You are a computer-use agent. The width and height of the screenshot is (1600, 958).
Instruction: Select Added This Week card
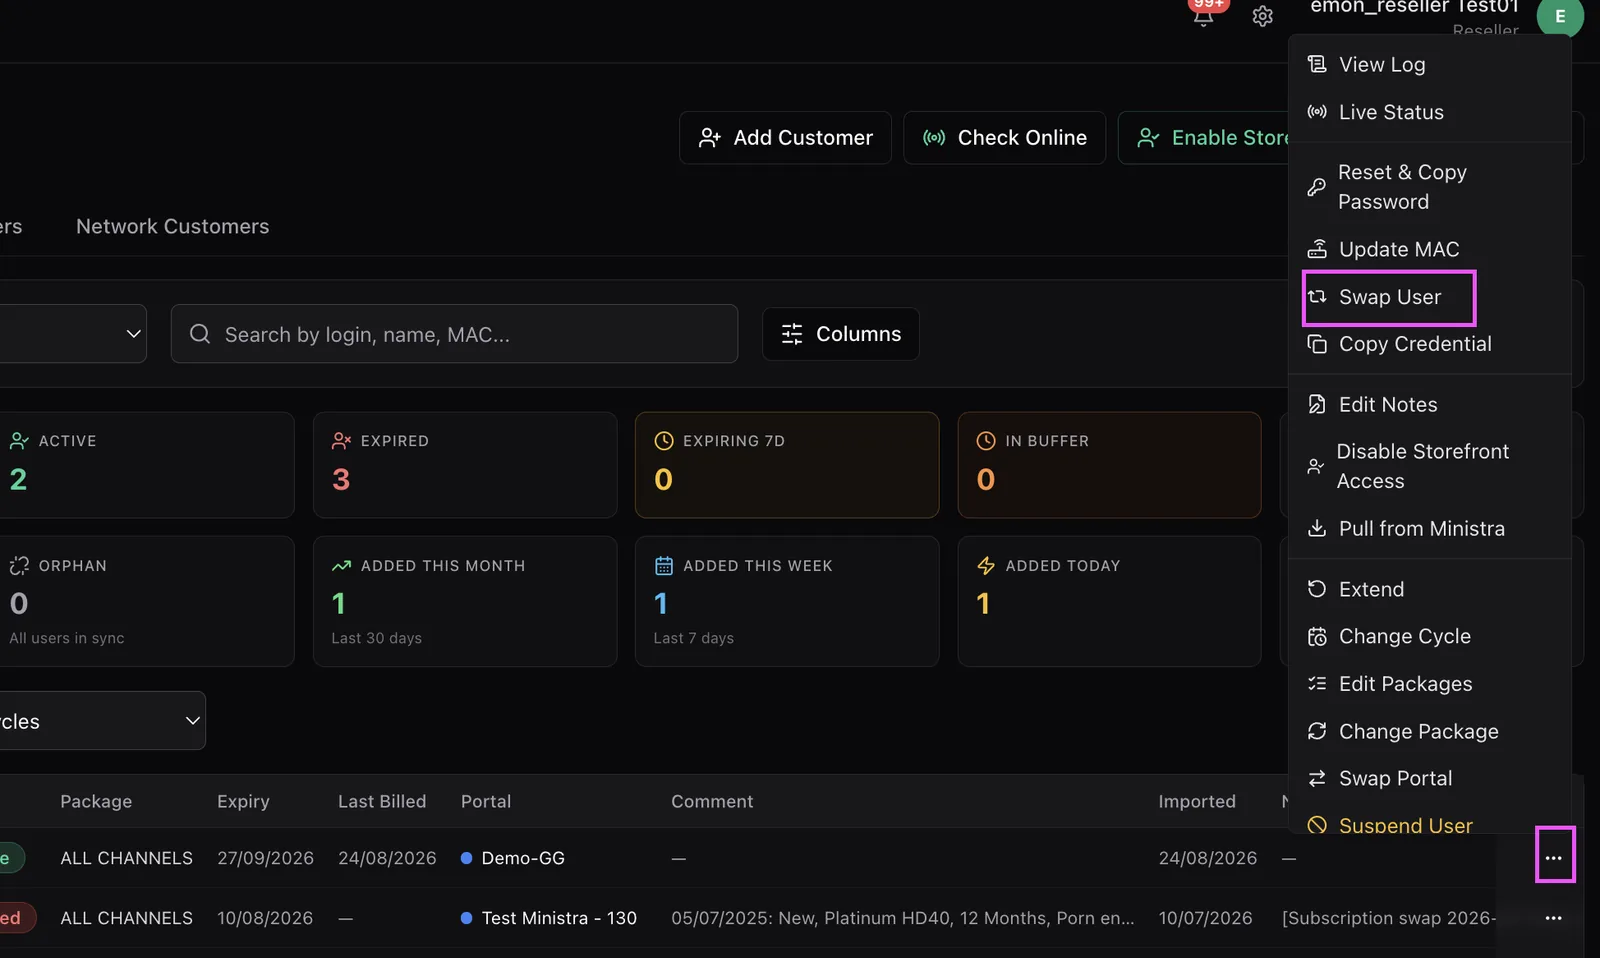coord(787,601)
